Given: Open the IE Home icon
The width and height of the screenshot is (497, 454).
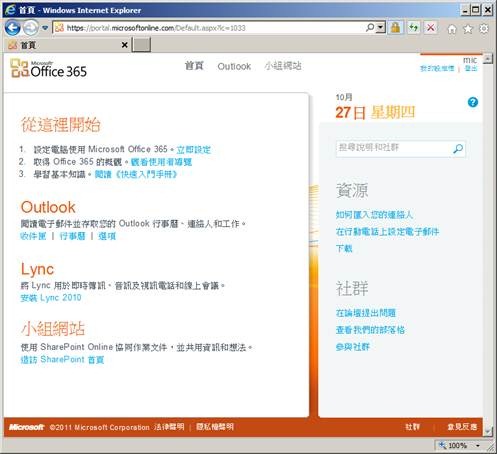Looking at the screenshot, I should click(452, 29).
